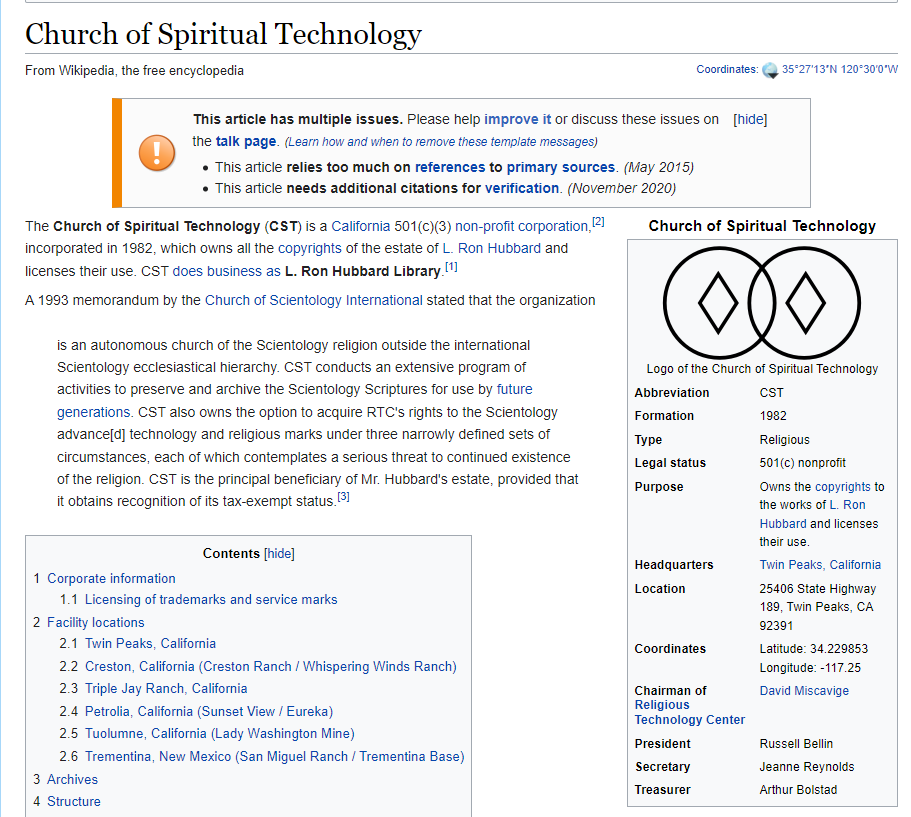Open the David Miscavige link
This screenshot has width=911, height=817.
tap(804, 691)
